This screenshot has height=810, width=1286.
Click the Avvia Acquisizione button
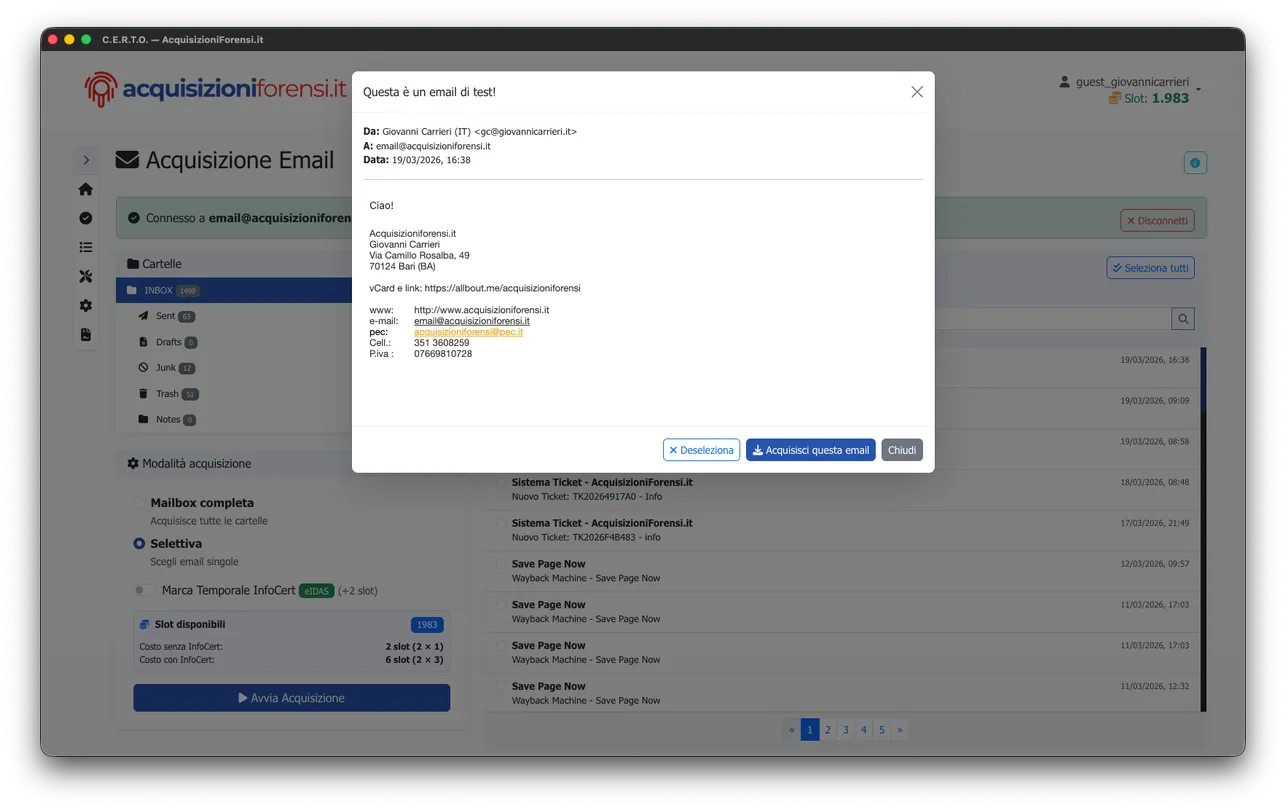291,697
